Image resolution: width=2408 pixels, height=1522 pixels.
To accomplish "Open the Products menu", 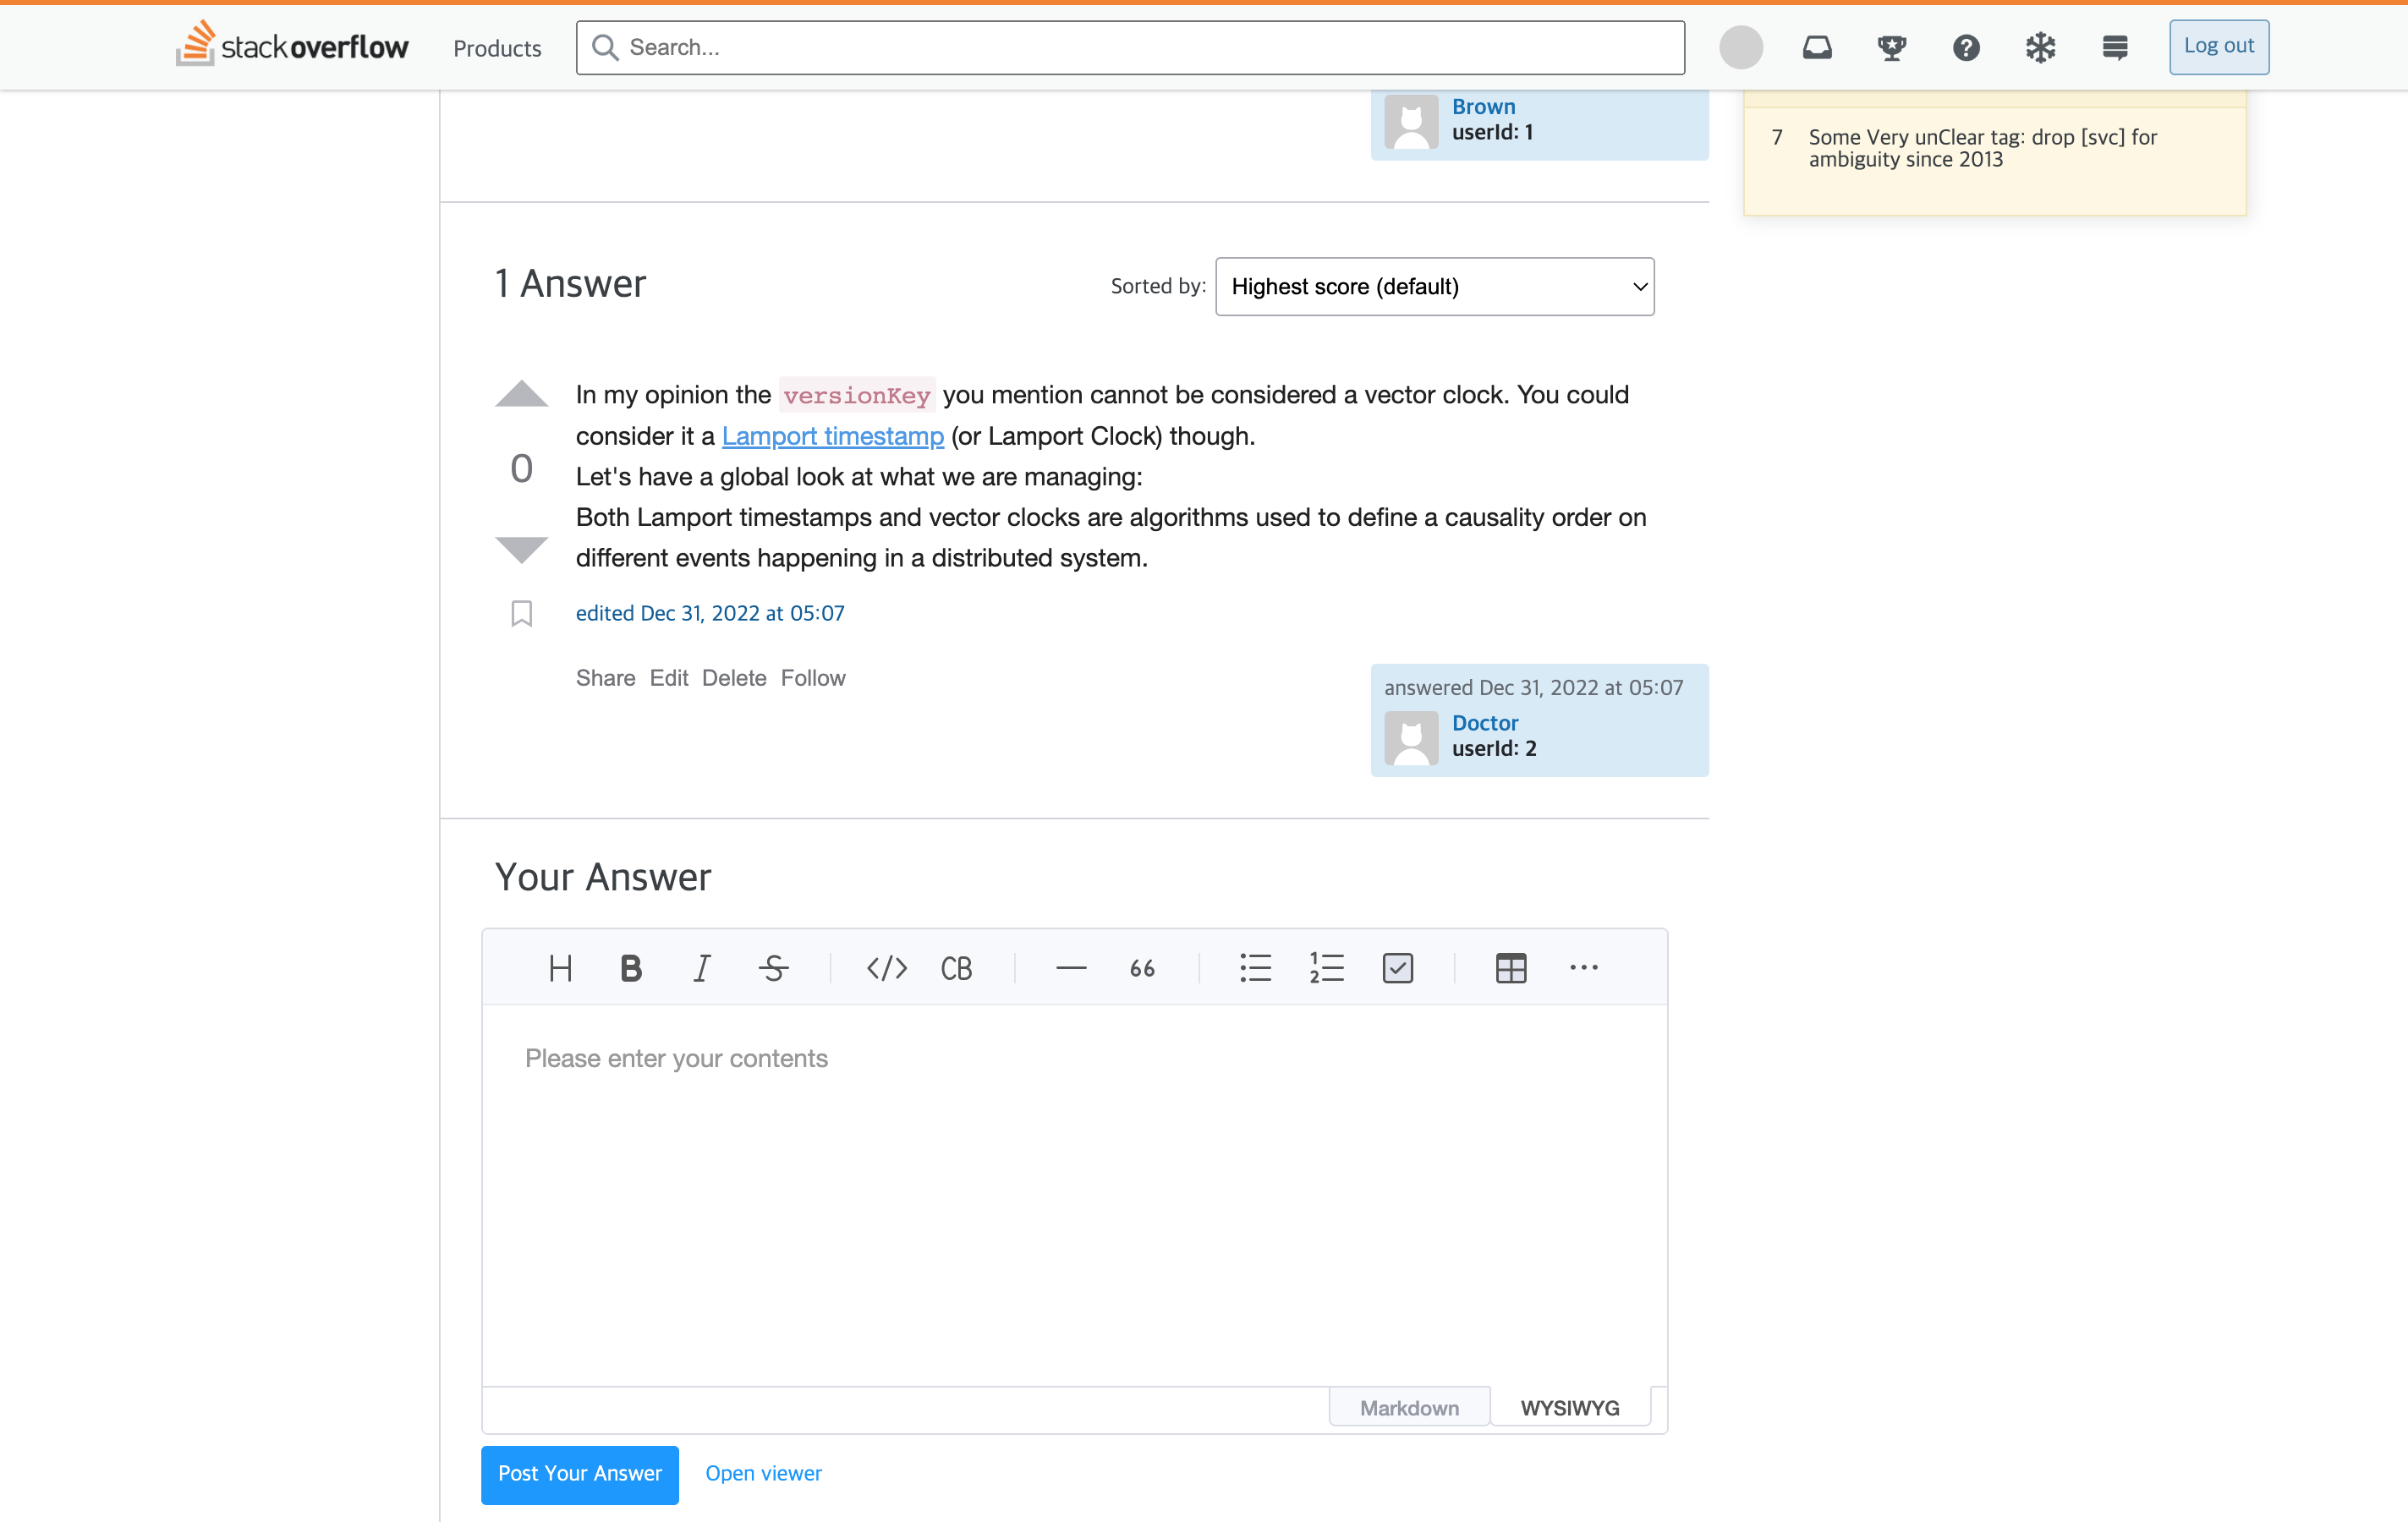I will (x=496, y=47).
